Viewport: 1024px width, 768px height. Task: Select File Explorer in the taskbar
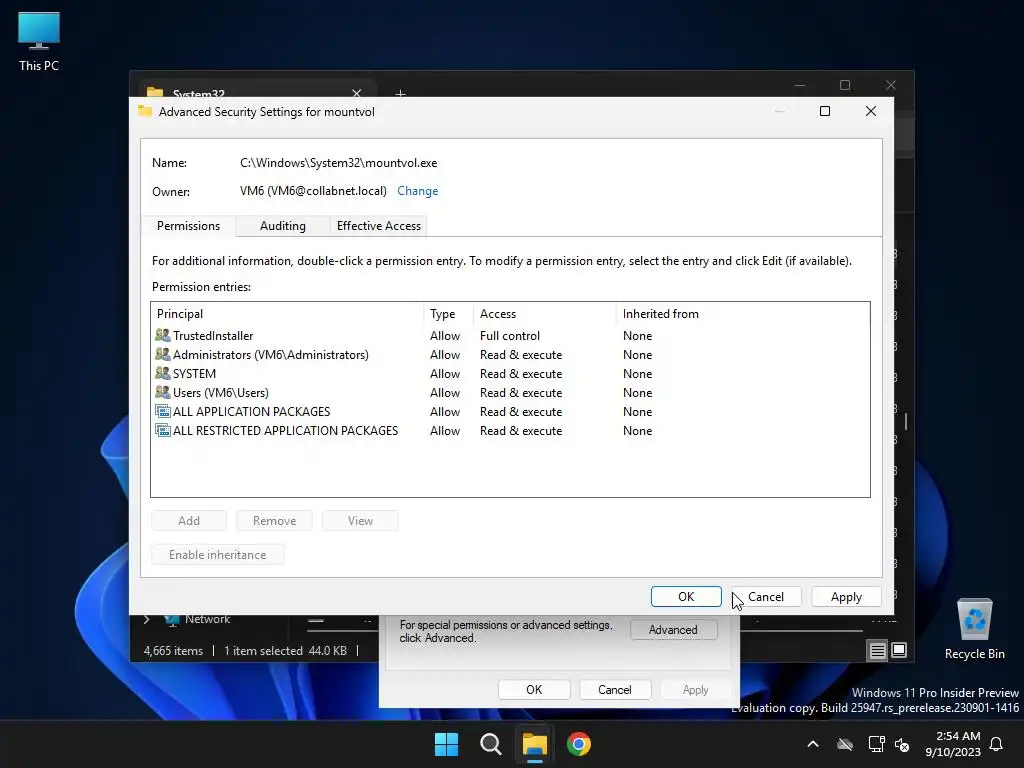coord(534,744)
